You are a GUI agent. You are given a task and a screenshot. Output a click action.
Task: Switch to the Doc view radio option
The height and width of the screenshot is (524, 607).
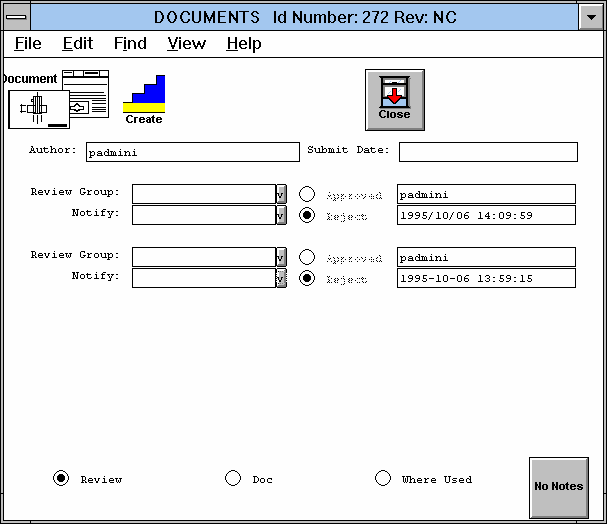(x=233, y=479)
